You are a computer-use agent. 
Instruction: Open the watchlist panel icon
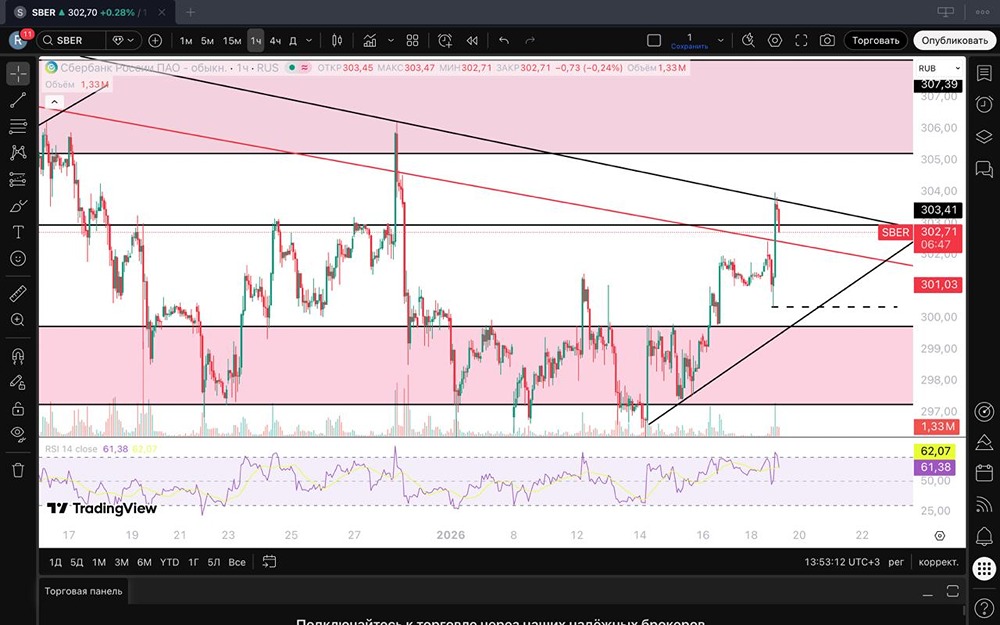pos(984,73)
